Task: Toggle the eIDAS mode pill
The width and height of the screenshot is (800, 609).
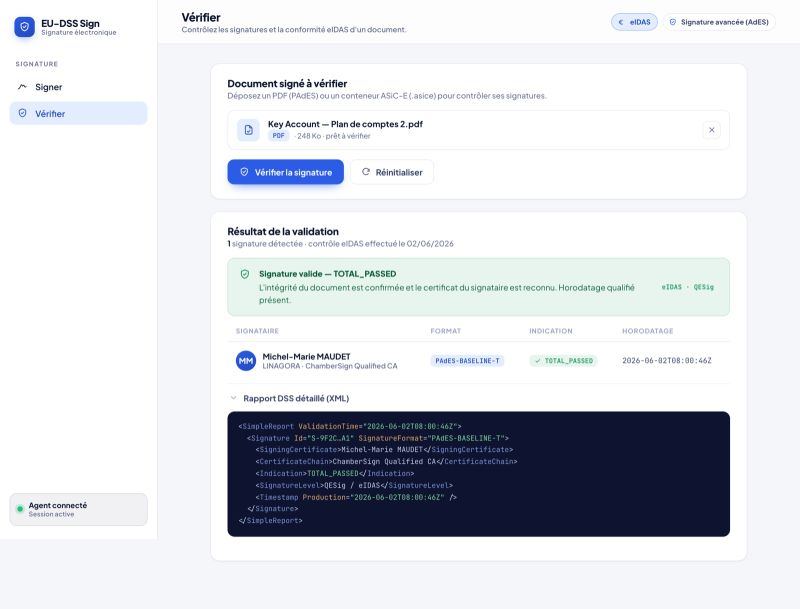Action: [x=634, y=22]
